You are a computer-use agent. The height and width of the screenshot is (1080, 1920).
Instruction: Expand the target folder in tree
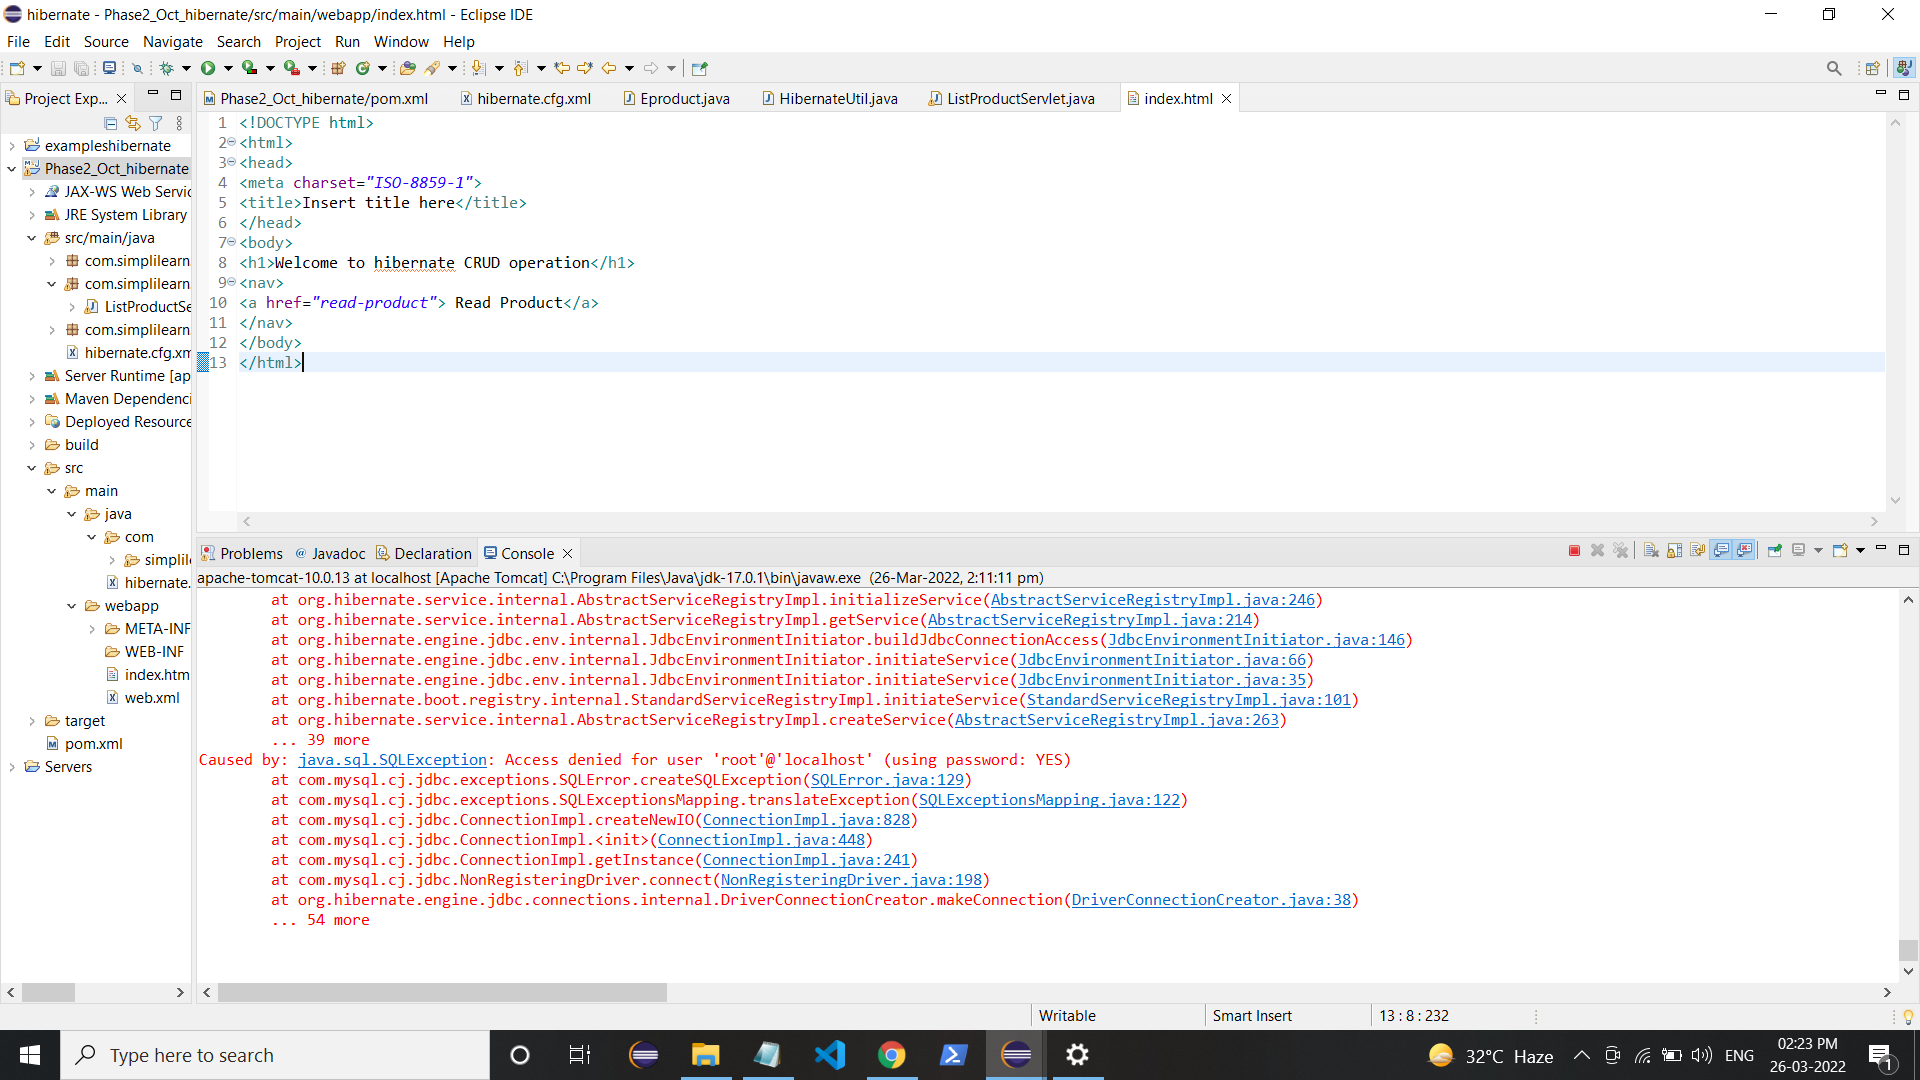click(32, 721)
